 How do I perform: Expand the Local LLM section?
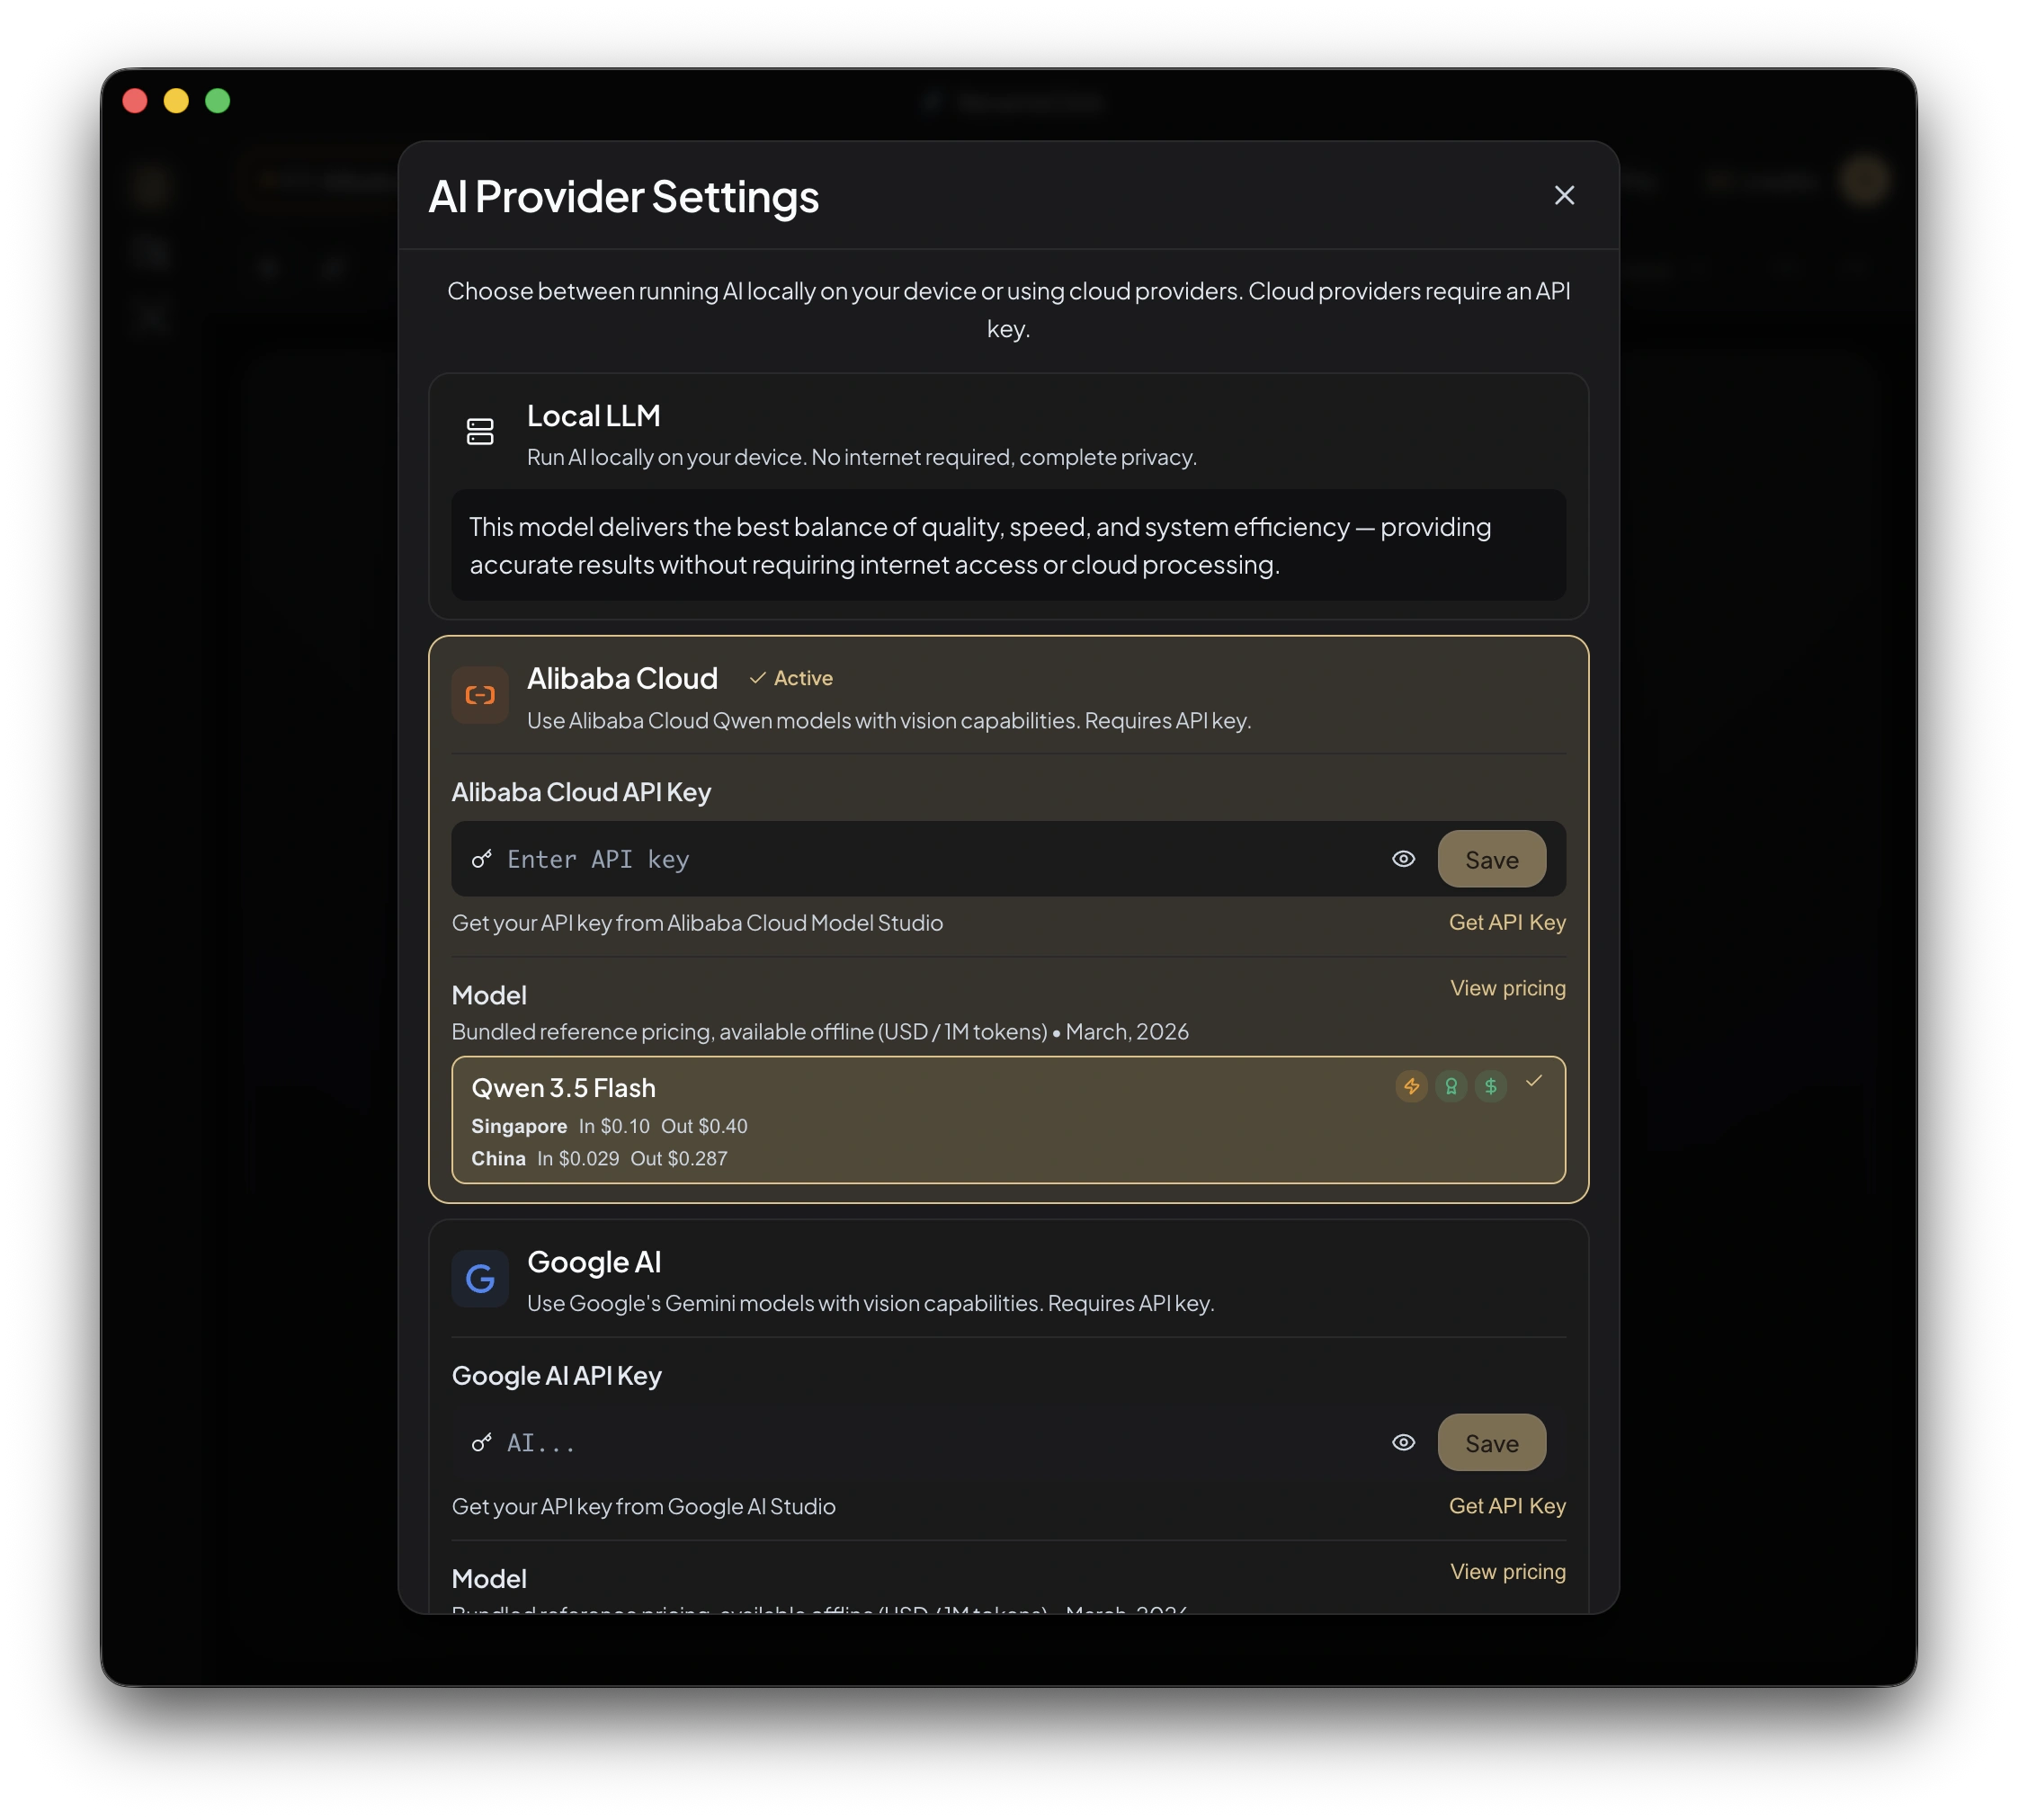tap(593, 415)
